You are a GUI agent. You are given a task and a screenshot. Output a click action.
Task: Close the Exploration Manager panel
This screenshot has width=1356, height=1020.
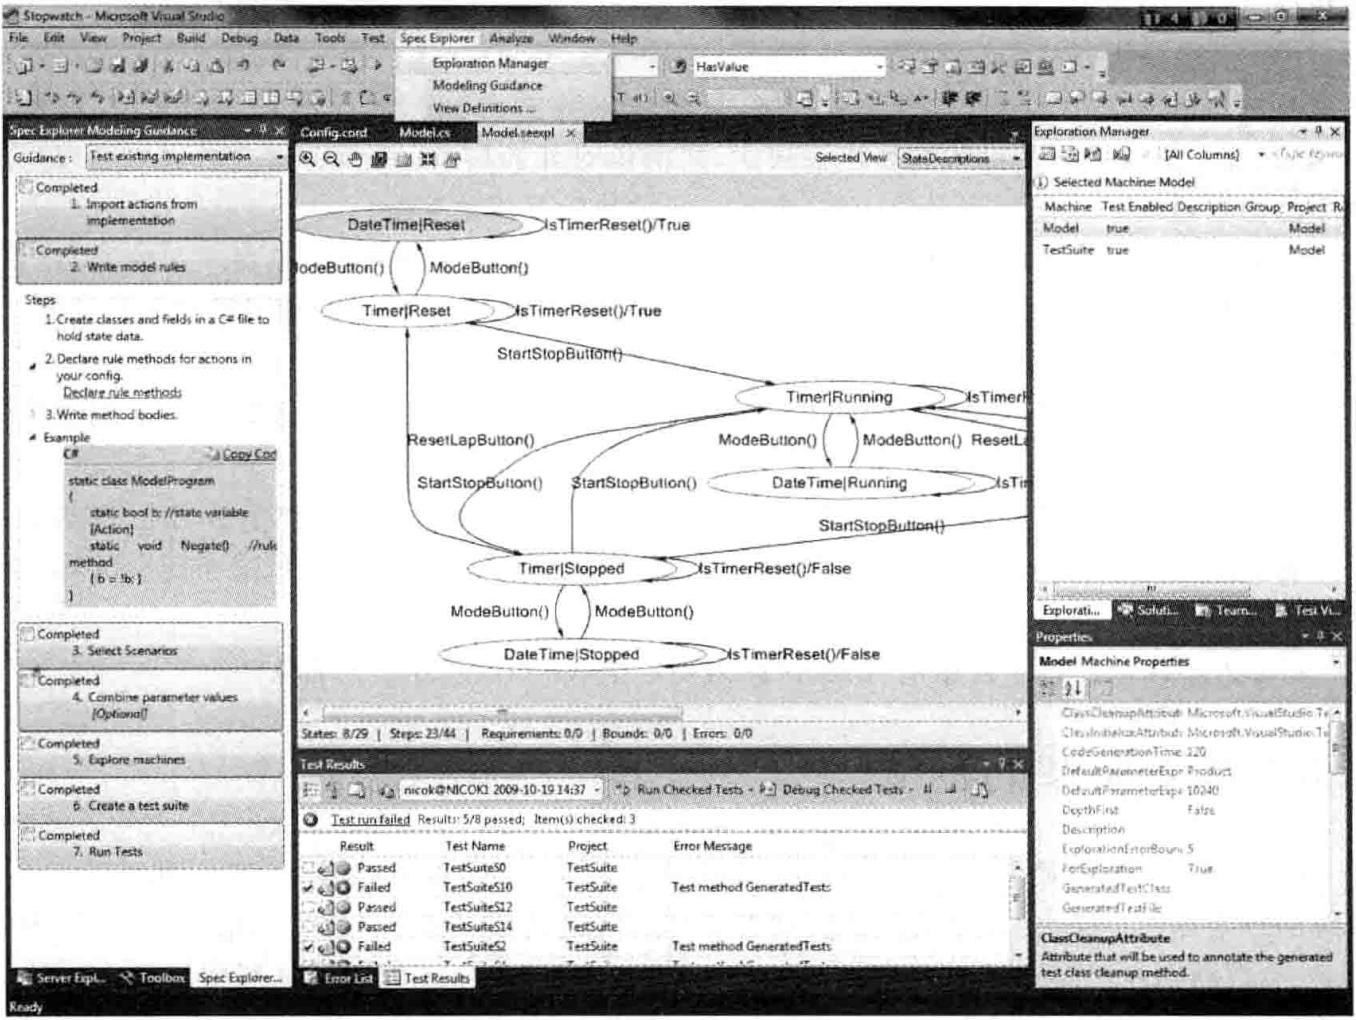tap(1335, 131)
